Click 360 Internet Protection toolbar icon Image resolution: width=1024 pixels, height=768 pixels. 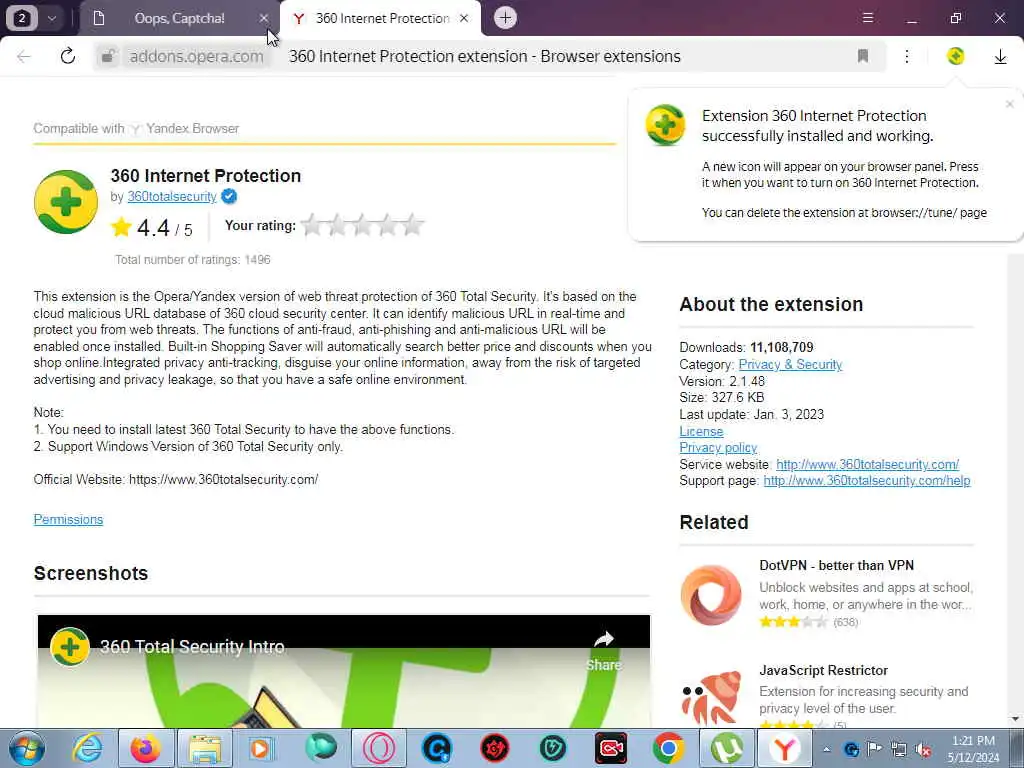coord(955,56)
